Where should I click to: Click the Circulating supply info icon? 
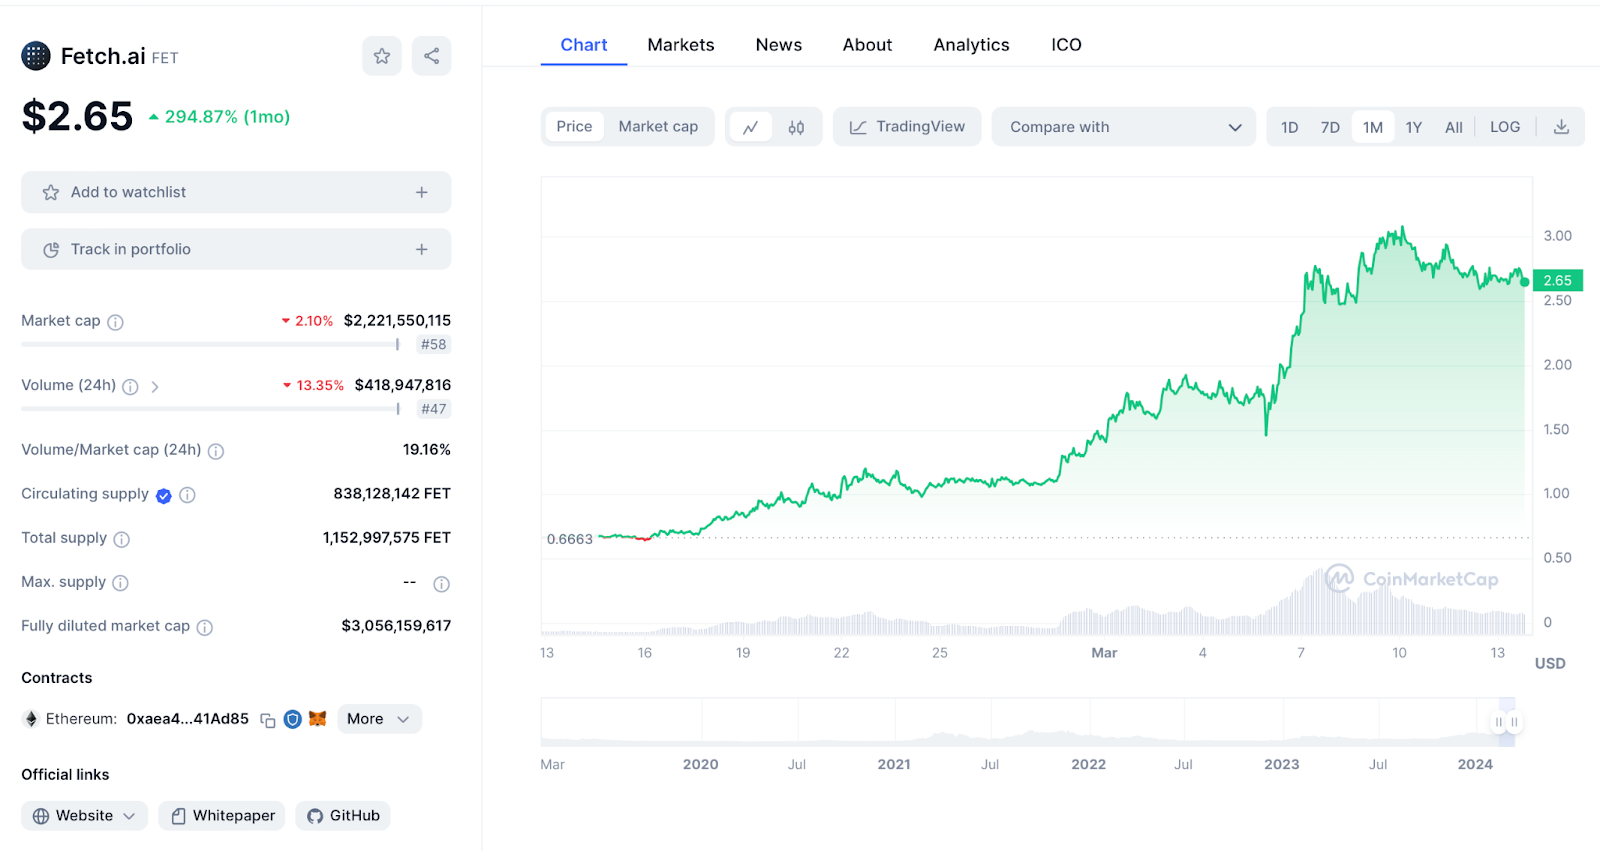pos(187,495)
